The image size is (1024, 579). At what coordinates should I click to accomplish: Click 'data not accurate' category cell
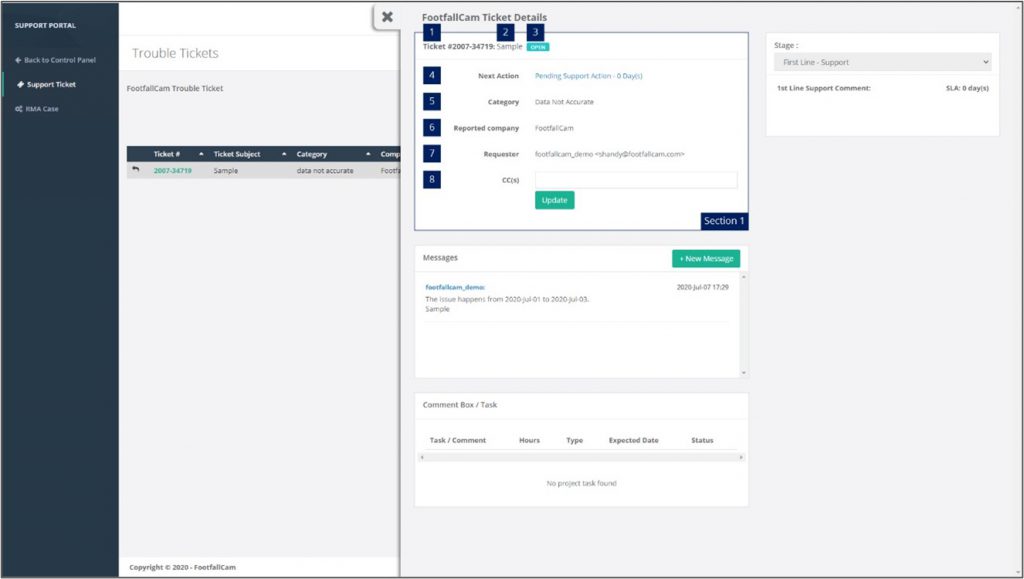(x=325, y=170)
